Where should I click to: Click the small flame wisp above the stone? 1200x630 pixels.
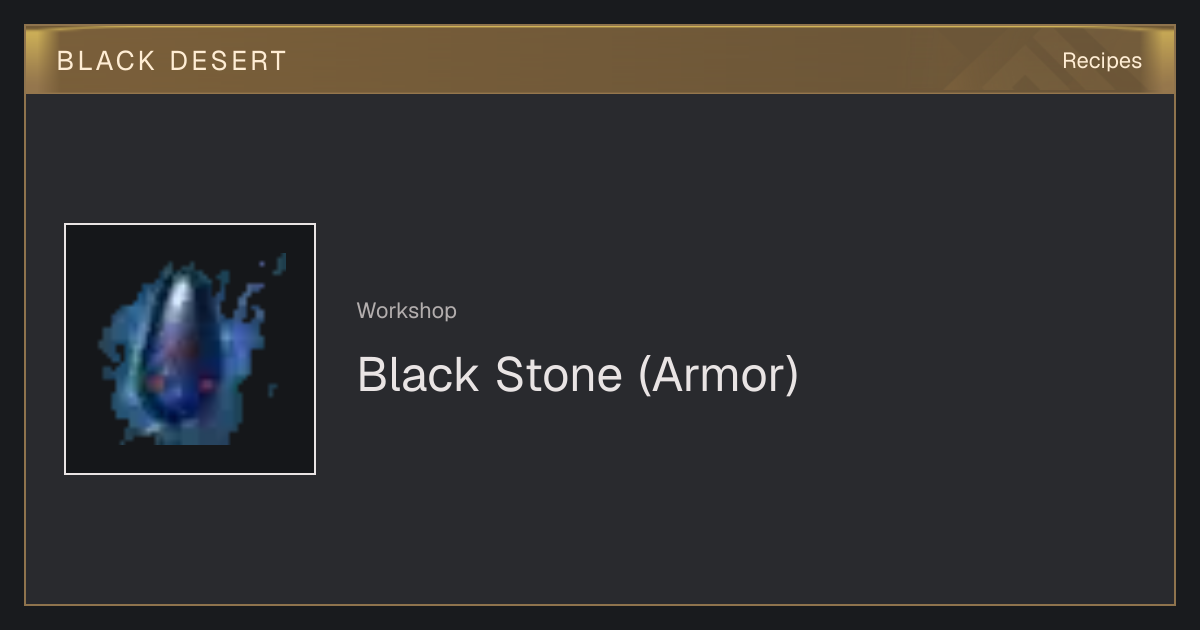[x=278, y=264]
